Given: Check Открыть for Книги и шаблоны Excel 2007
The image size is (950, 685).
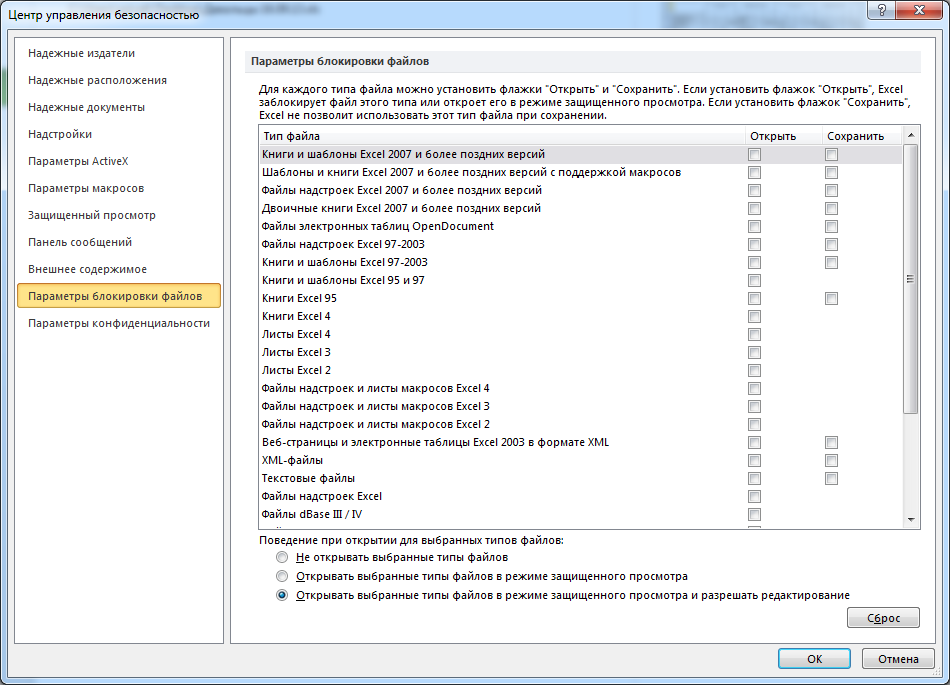Looking at the screenshot, I should tap(754, 155).
